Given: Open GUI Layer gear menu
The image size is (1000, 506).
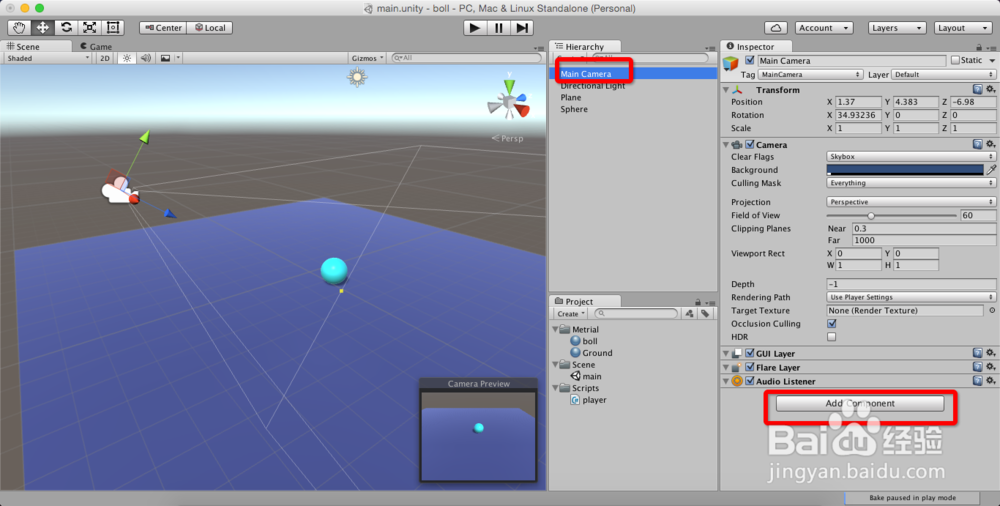Looking at the screenshot, I should point(990,353).
